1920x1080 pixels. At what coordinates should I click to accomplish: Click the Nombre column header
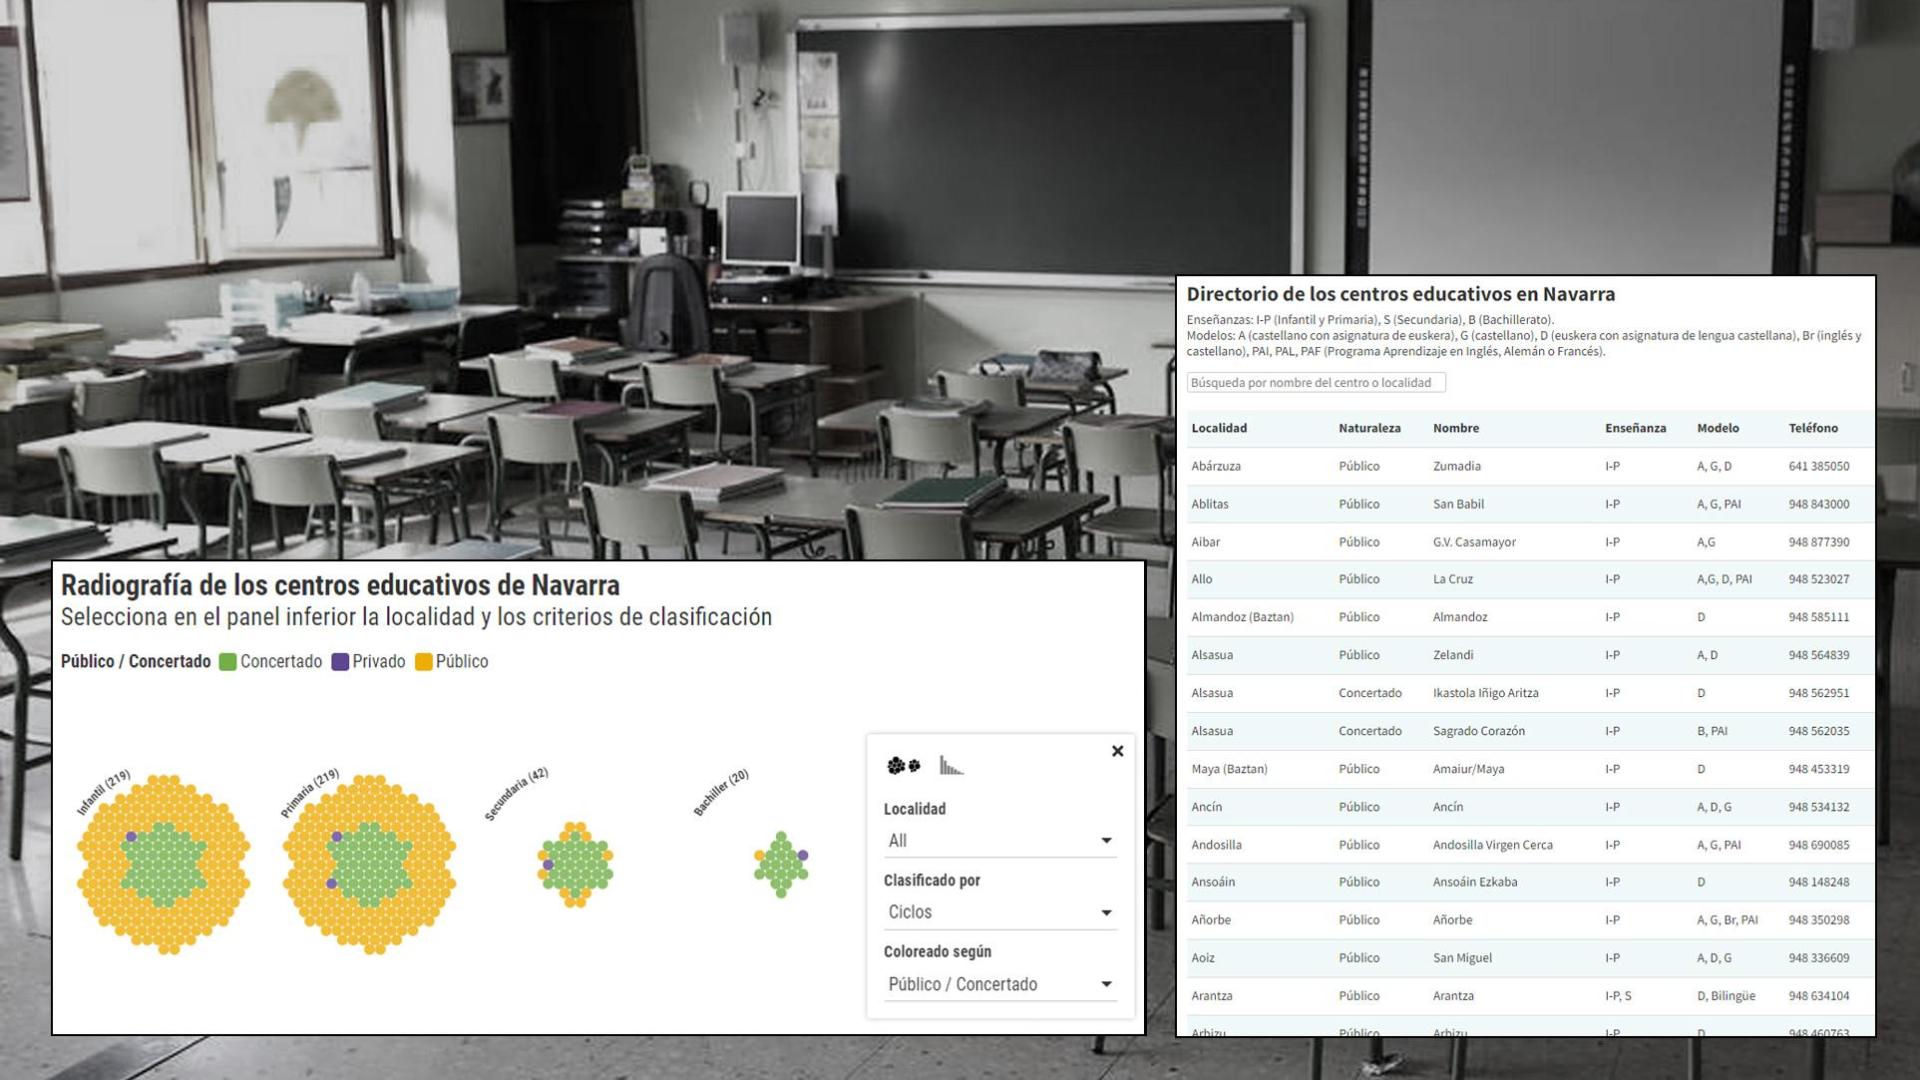point(1455,428)
